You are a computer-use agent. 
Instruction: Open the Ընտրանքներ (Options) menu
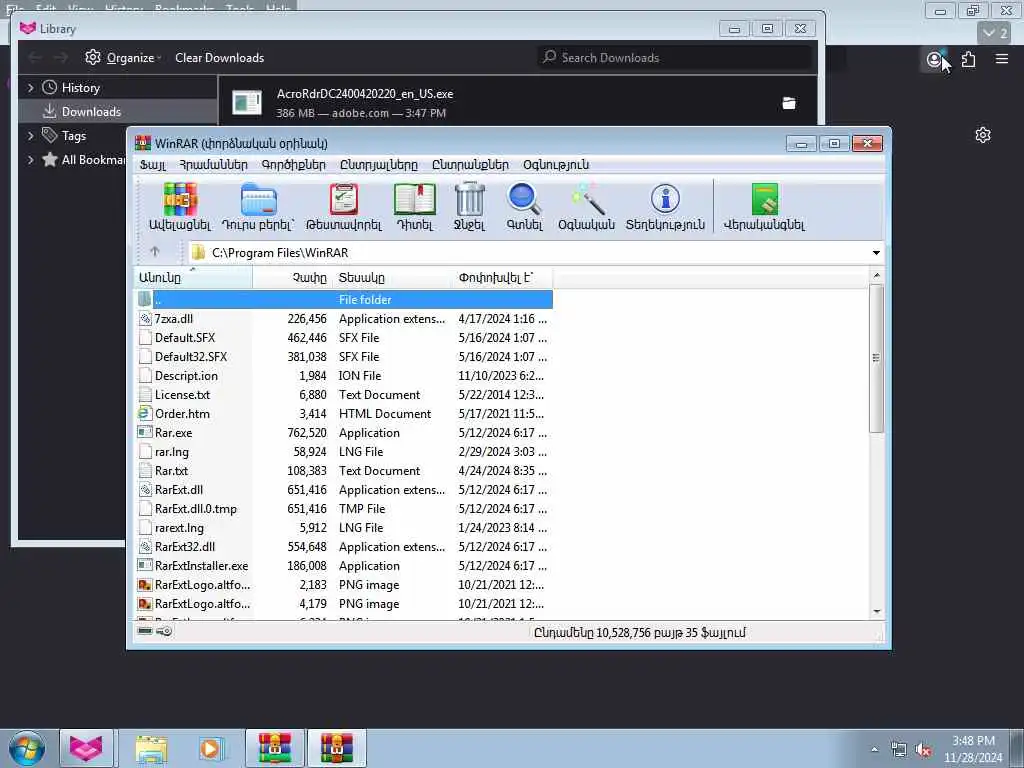[x=470, y=165]
